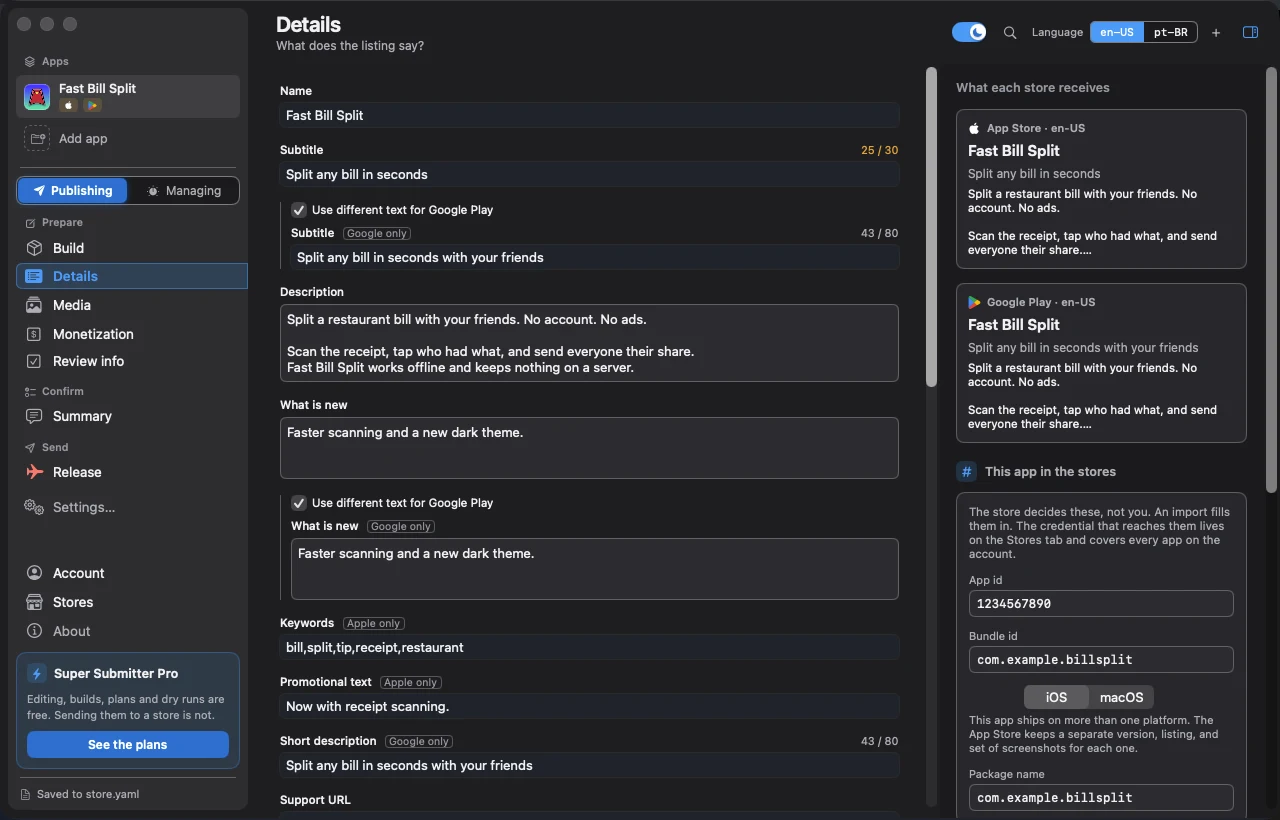Click the Media image icon
The image size is (1280, 820).
point(34,305)
